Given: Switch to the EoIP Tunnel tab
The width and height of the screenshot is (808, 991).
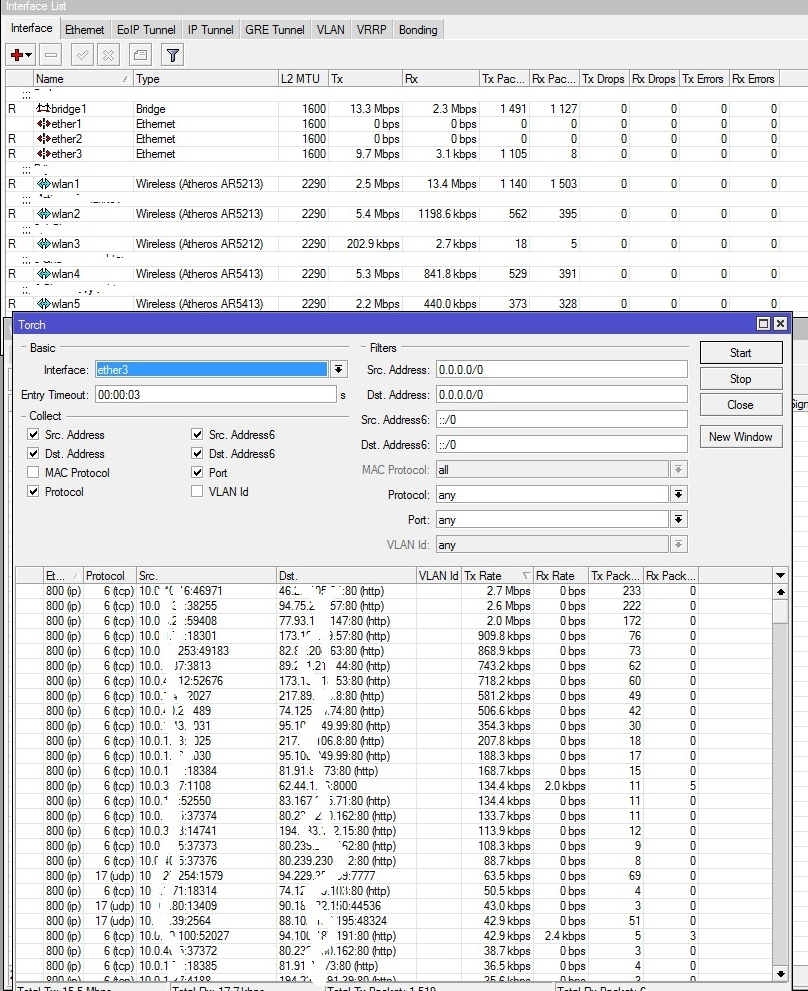Looking at the screenshot, I should pos(146,30).
